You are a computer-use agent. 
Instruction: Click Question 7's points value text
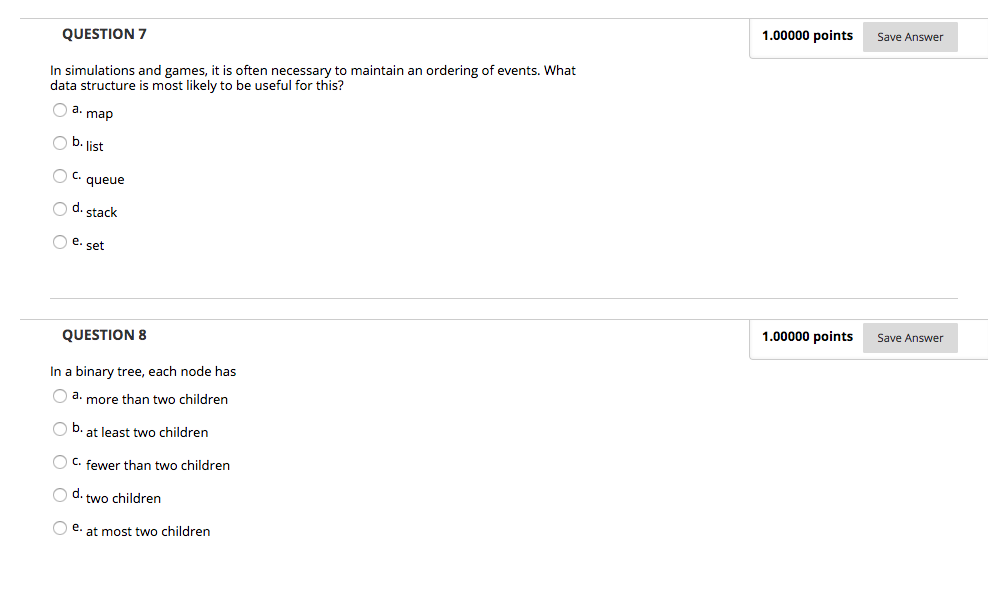point(807,36)
